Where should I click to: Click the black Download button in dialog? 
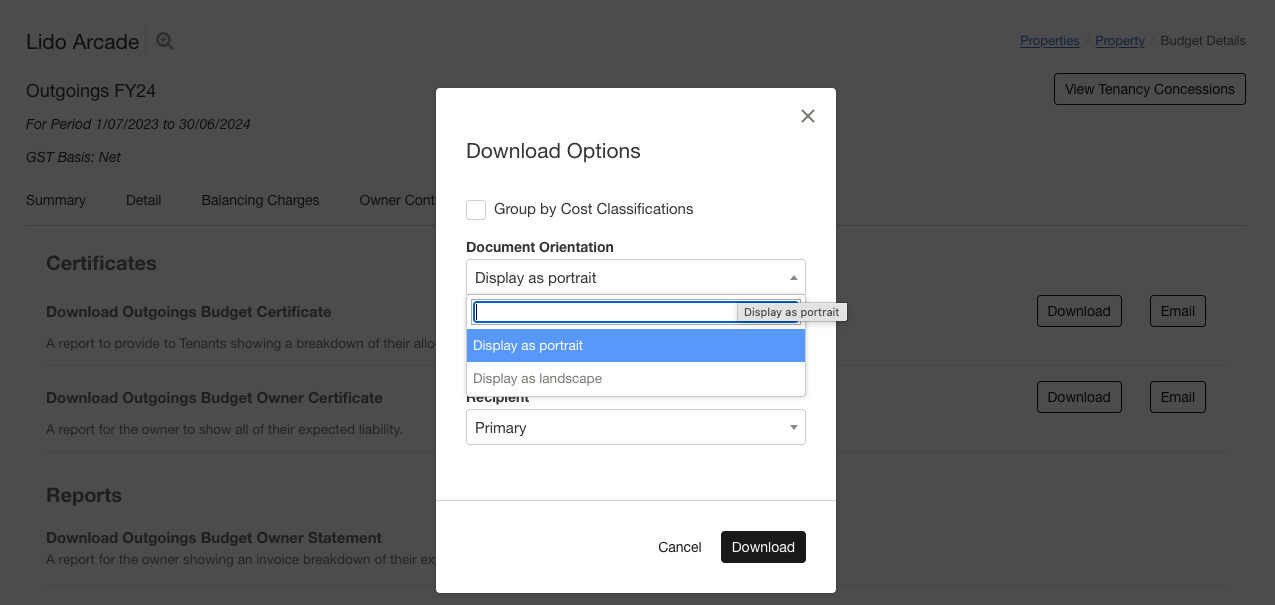[762, 547]
